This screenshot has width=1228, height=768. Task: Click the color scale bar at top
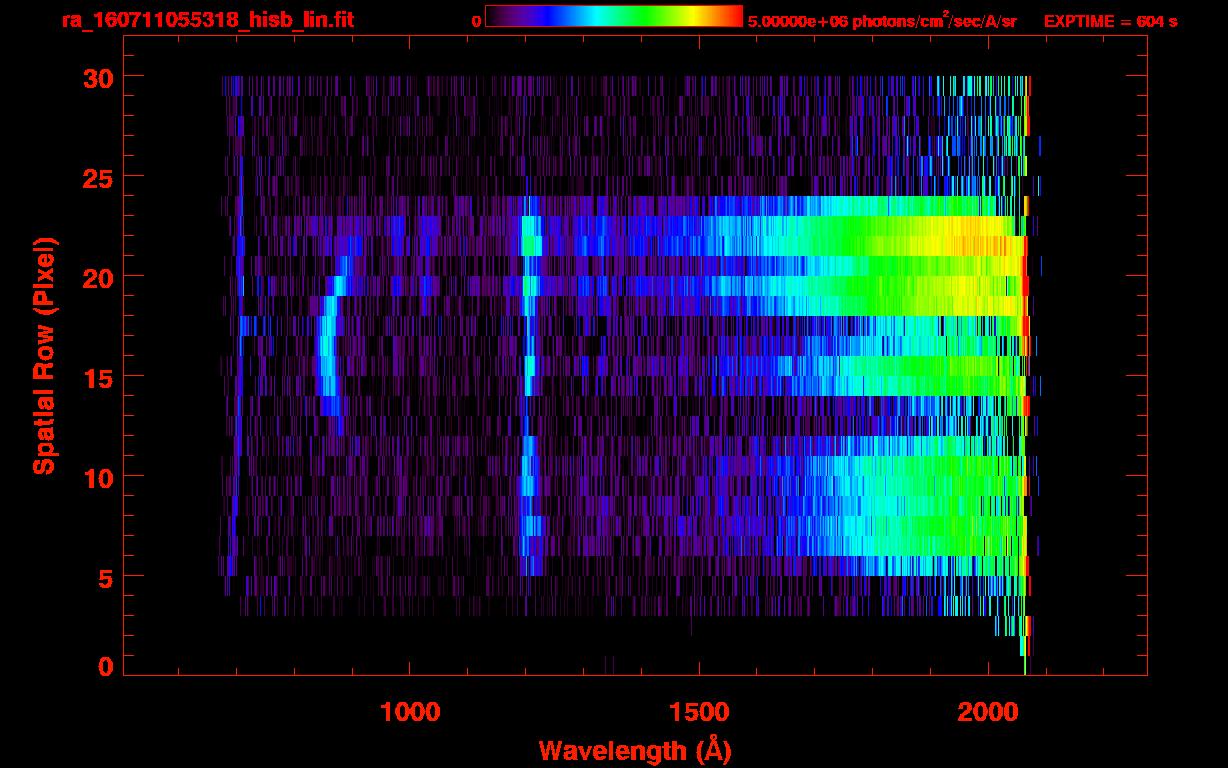tap(613, 17)
